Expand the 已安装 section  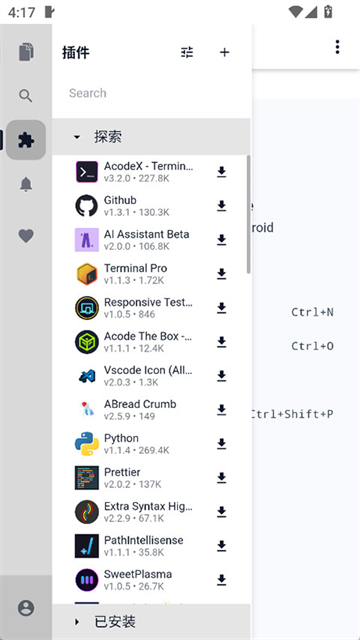click(151, 622)
